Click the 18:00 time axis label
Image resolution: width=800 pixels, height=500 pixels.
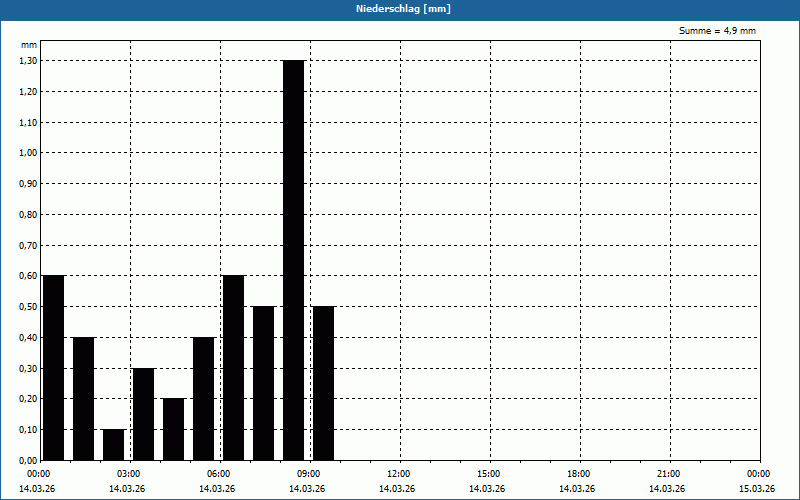[x=578, y=474]
